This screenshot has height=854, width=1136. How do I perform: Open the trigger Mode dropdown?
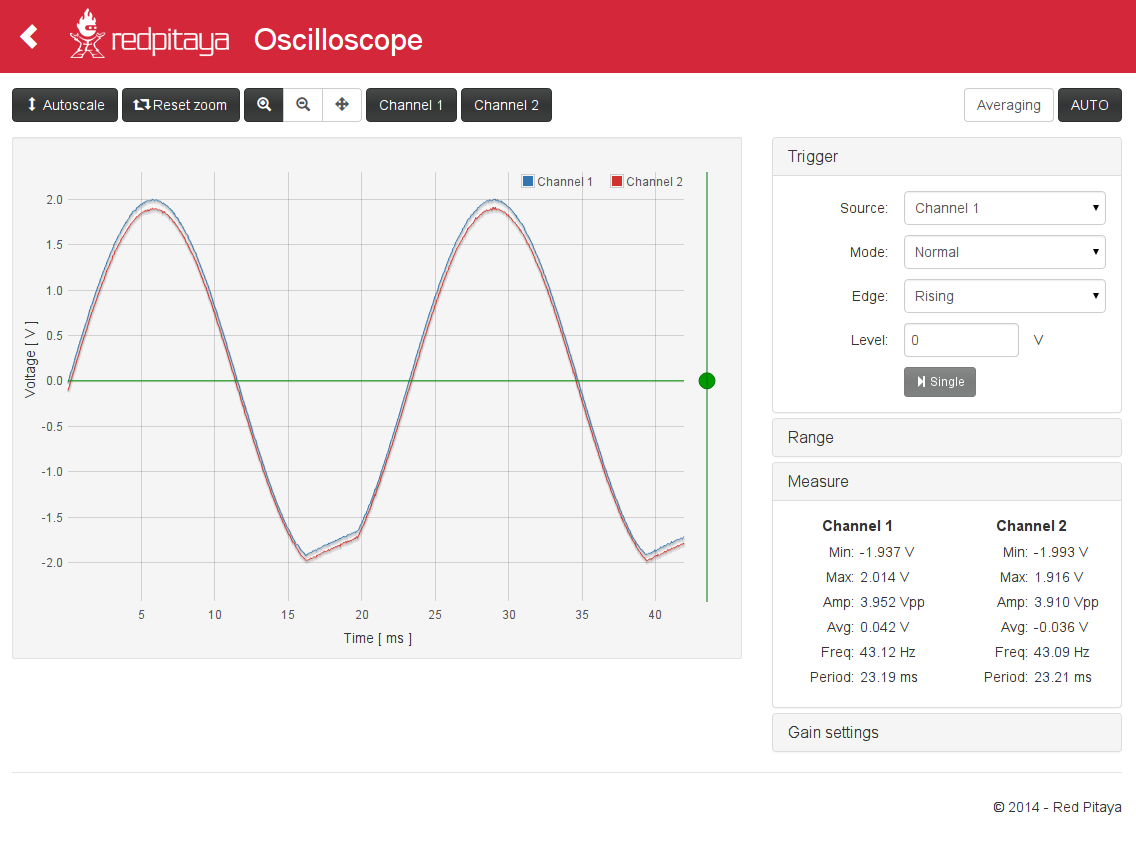[1004, 252]
